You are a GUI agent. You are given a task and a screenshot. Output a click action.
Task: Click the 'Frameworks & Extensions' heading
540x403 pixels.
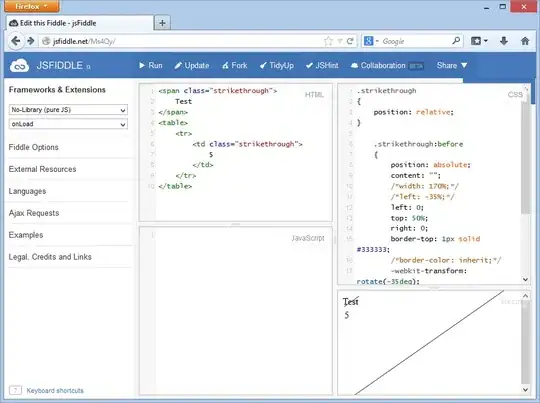[57, 90]
